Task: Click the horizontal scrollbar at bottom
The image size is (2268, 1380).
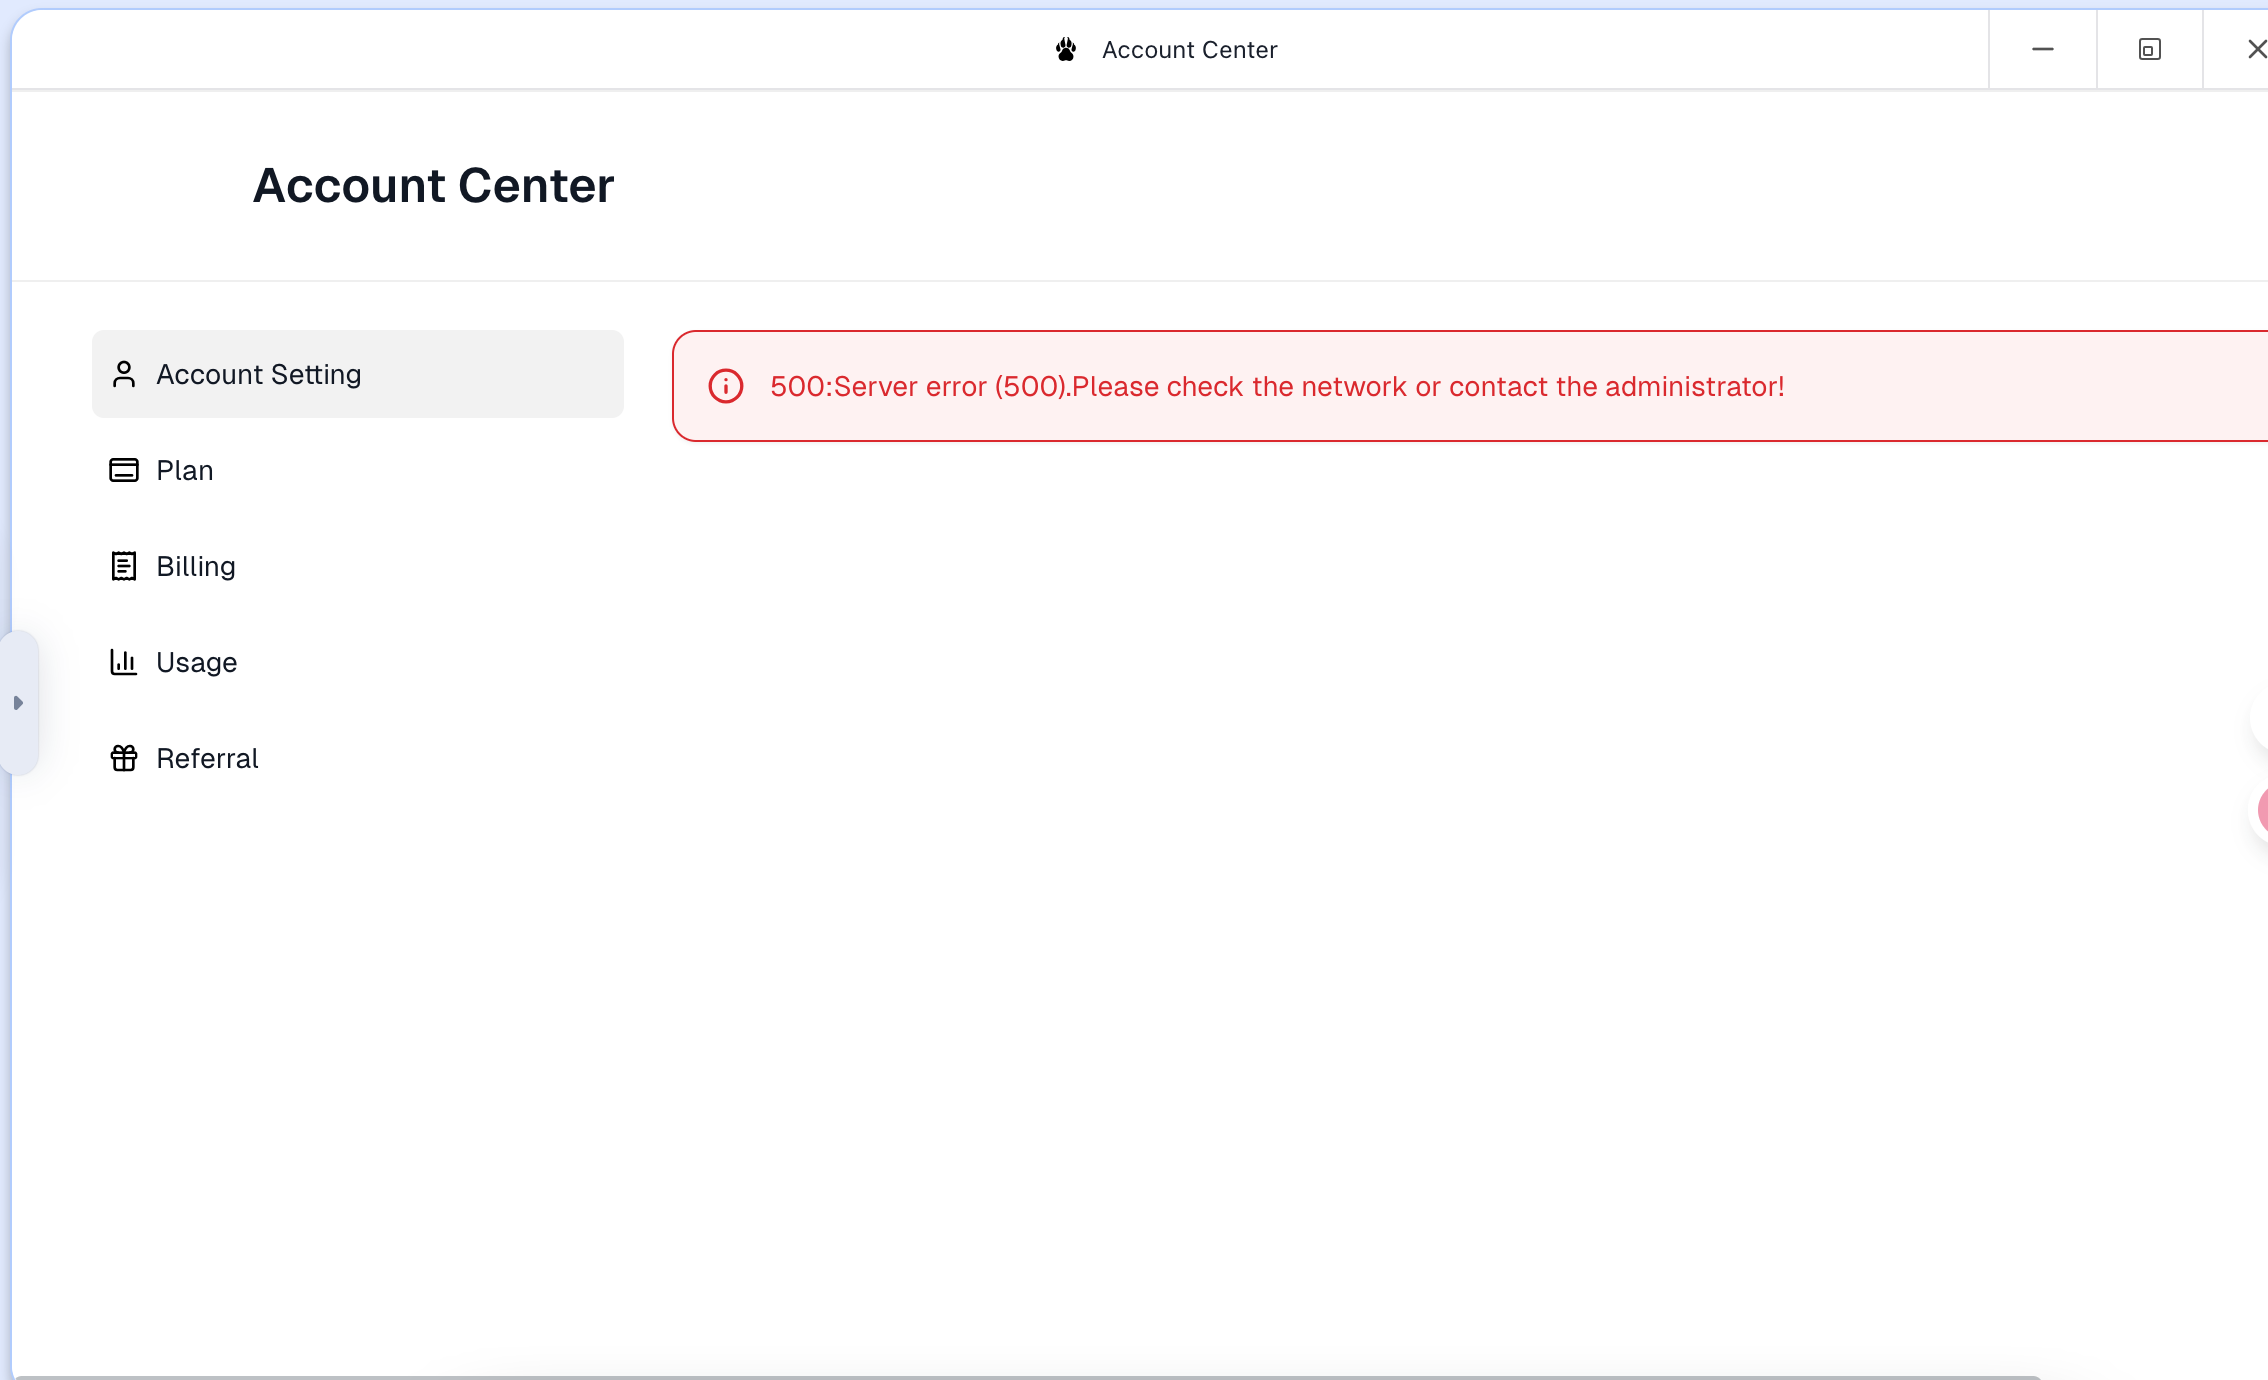Action: point(1026,1376)
